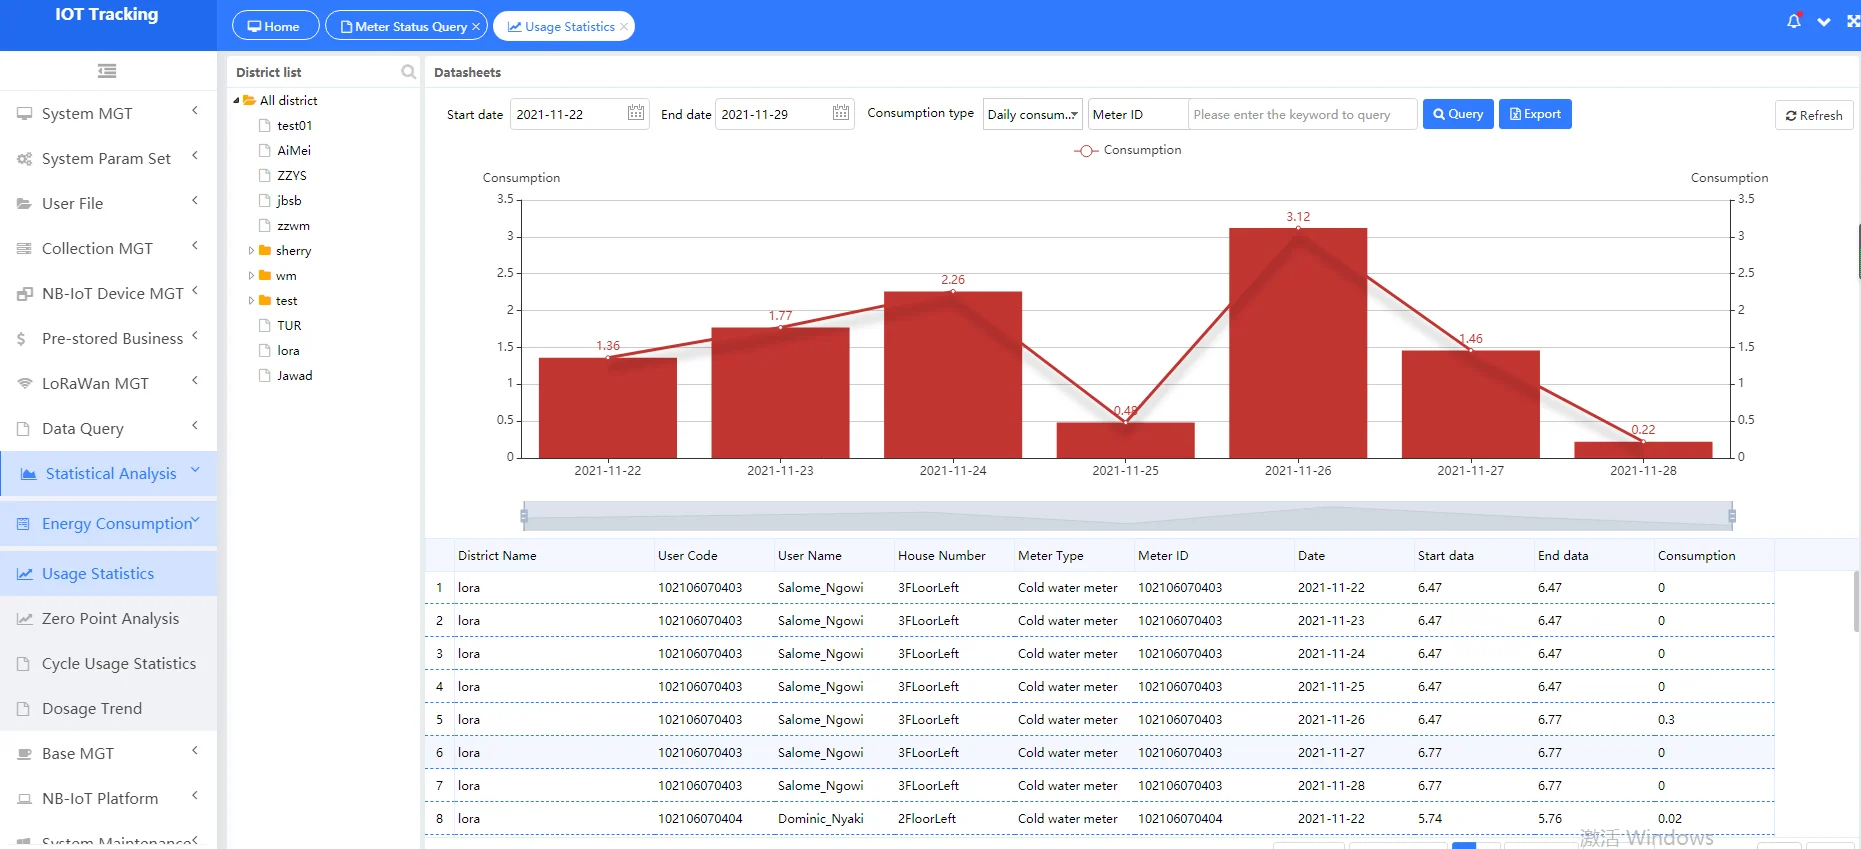Open Zero Point Analysis menu item

(x=110, y=619)
